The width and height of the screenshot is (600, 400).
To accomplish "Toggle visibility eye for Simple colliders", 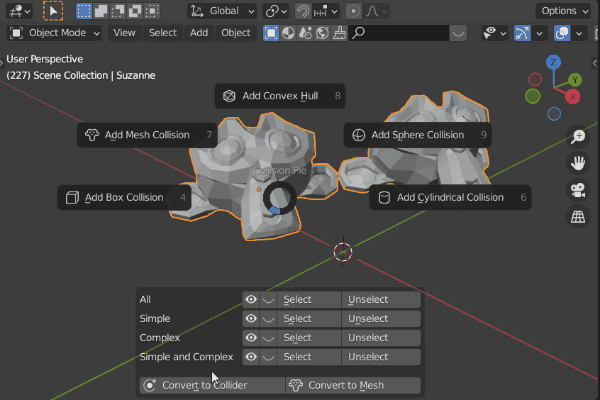I will point(250,319).
